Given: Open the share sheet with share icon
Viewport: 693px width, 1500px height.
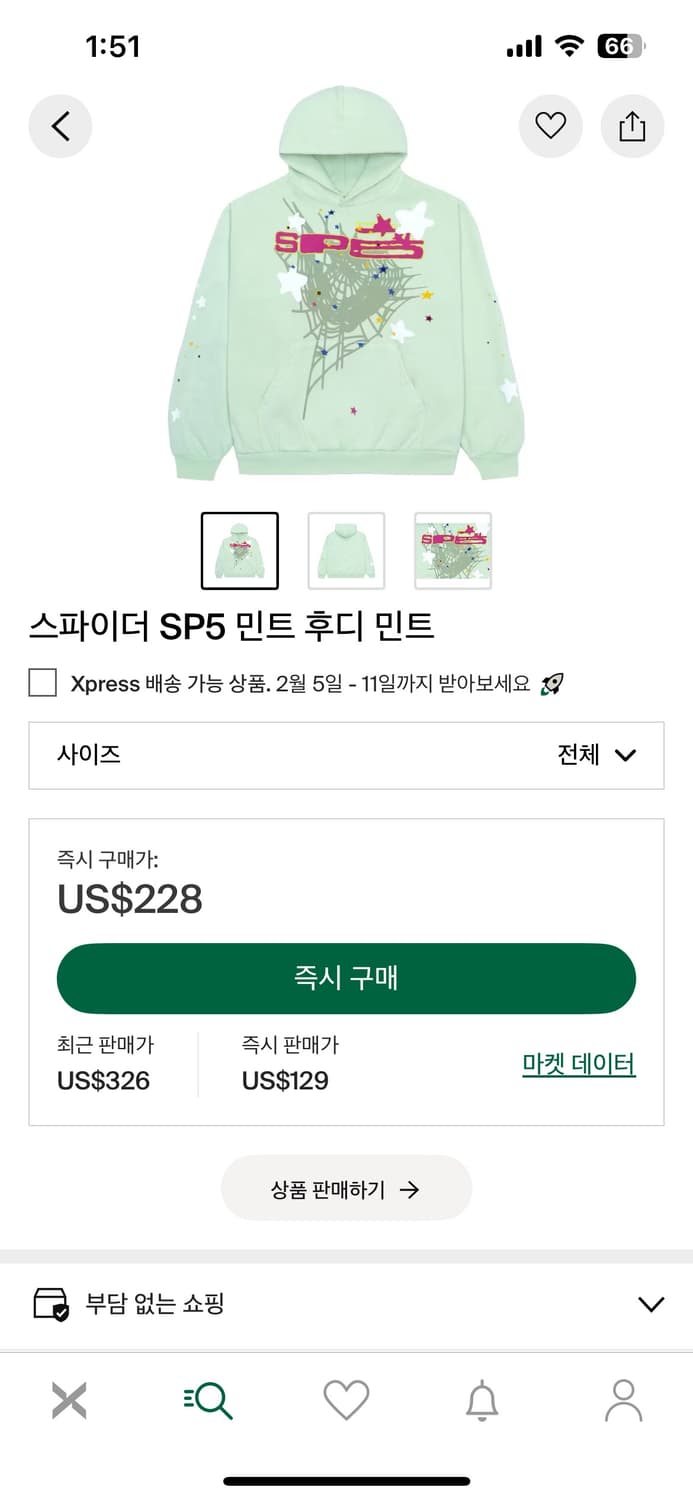Looking at the screenshot, I should tap(632, 126).
